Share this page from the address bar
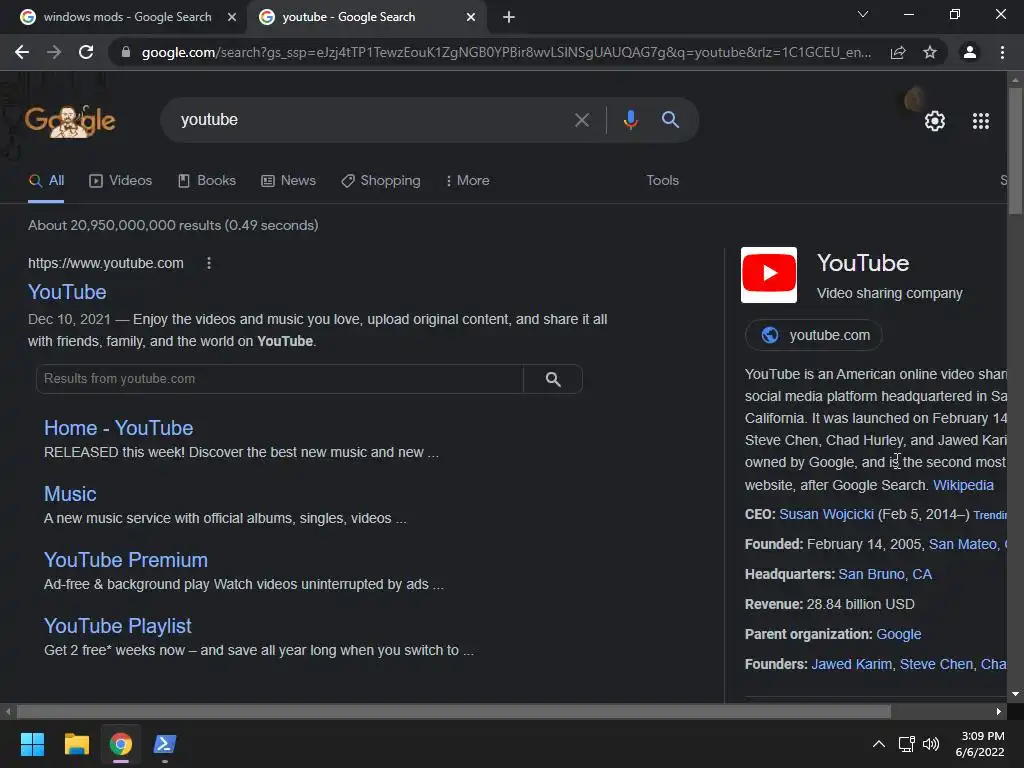The image size is (1024, 768). click(x=898, y=52)
